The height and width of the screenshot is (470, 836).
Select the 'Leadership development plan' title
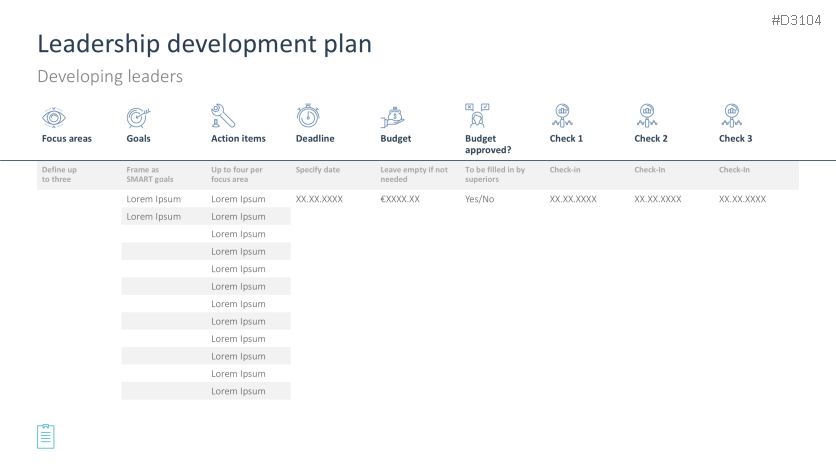tap(204, 44)
